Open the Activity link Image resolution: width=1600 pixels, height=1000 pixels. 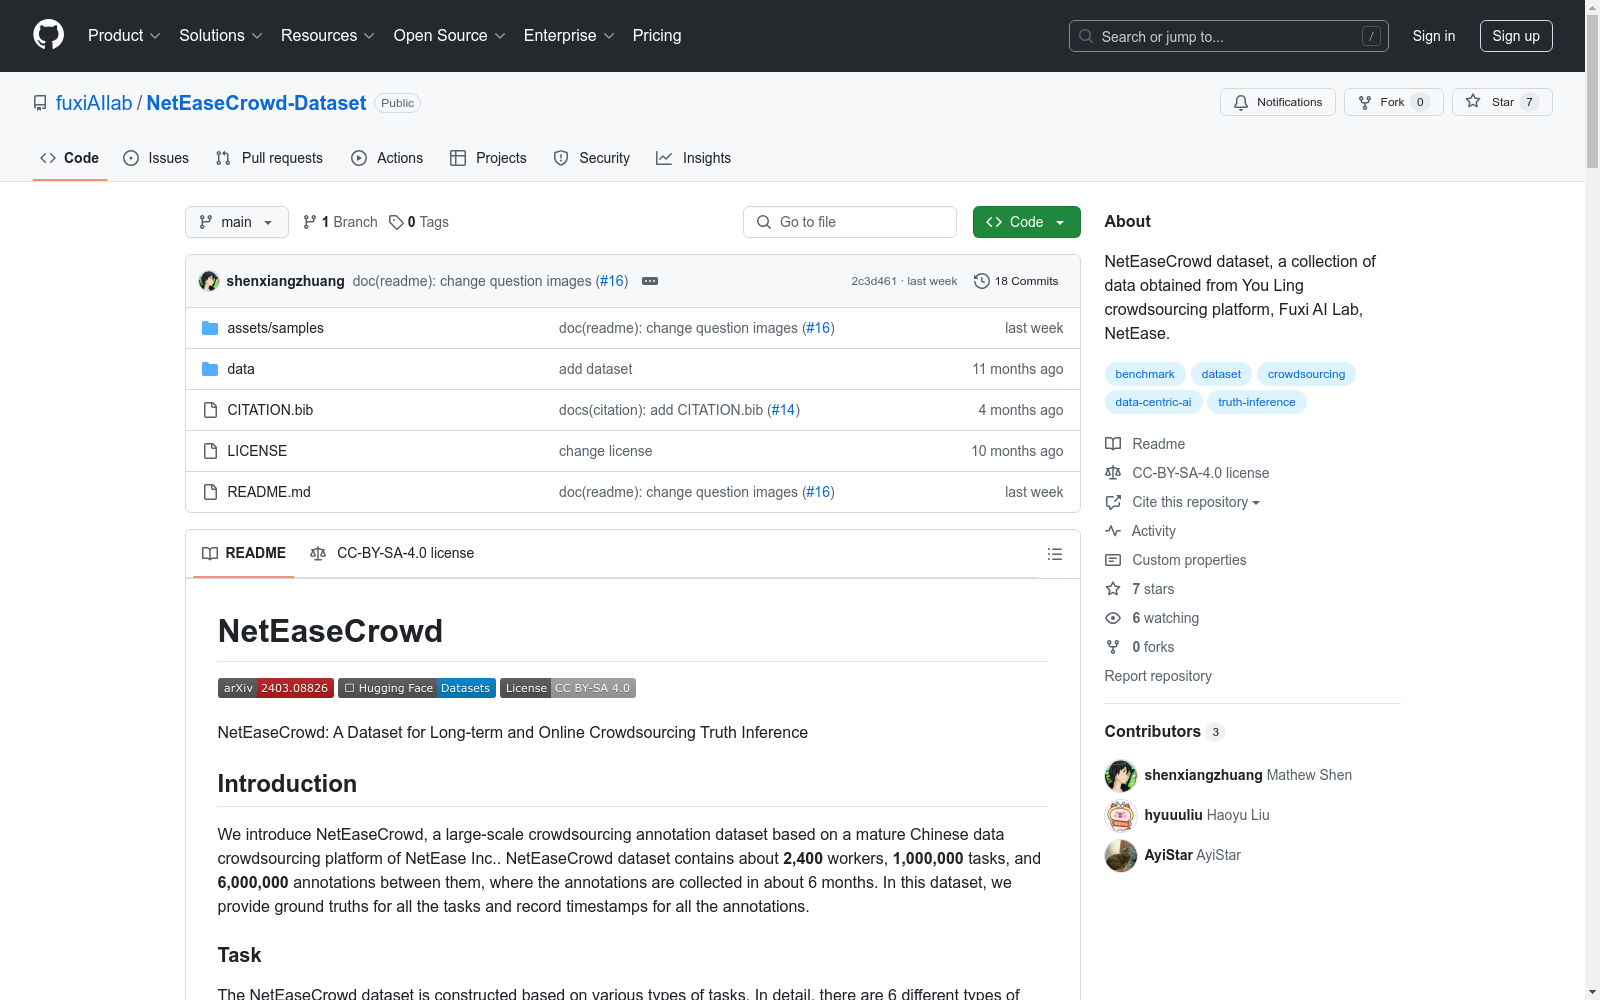1140,531
